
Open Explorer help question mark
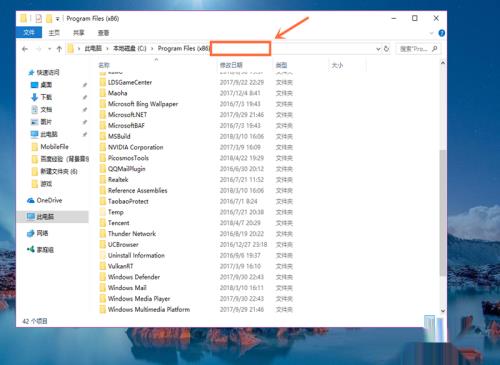tap(442, 33)
